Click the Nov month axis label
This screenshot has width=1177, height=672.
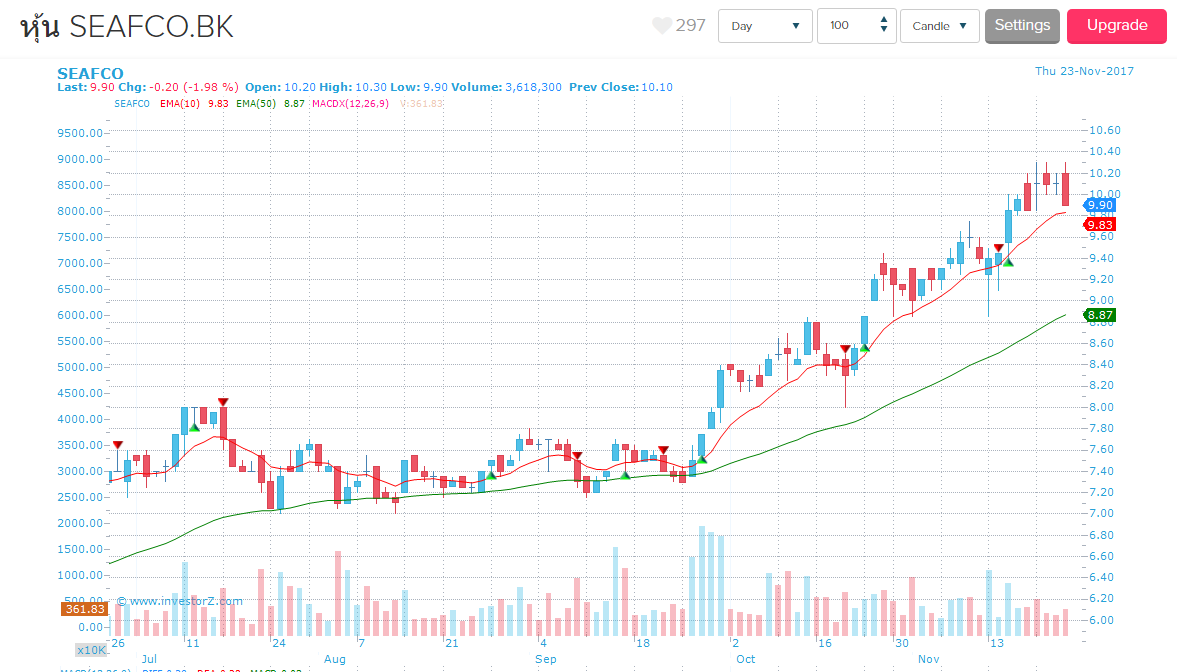tap(929, 659)
